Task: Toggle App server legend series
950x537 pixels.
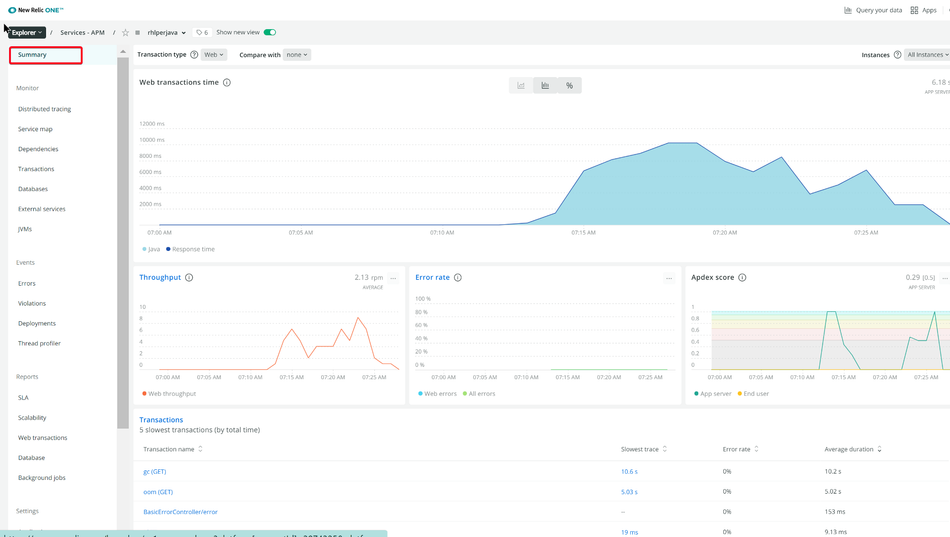Action: [712, 394]
